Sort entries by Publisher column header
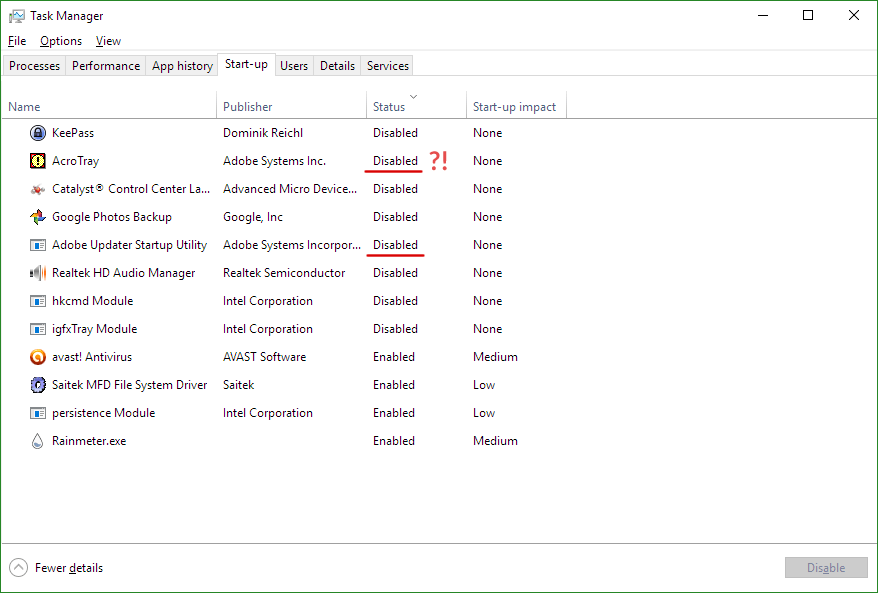Viewport: 878px width, 593px height. point(247,106)
